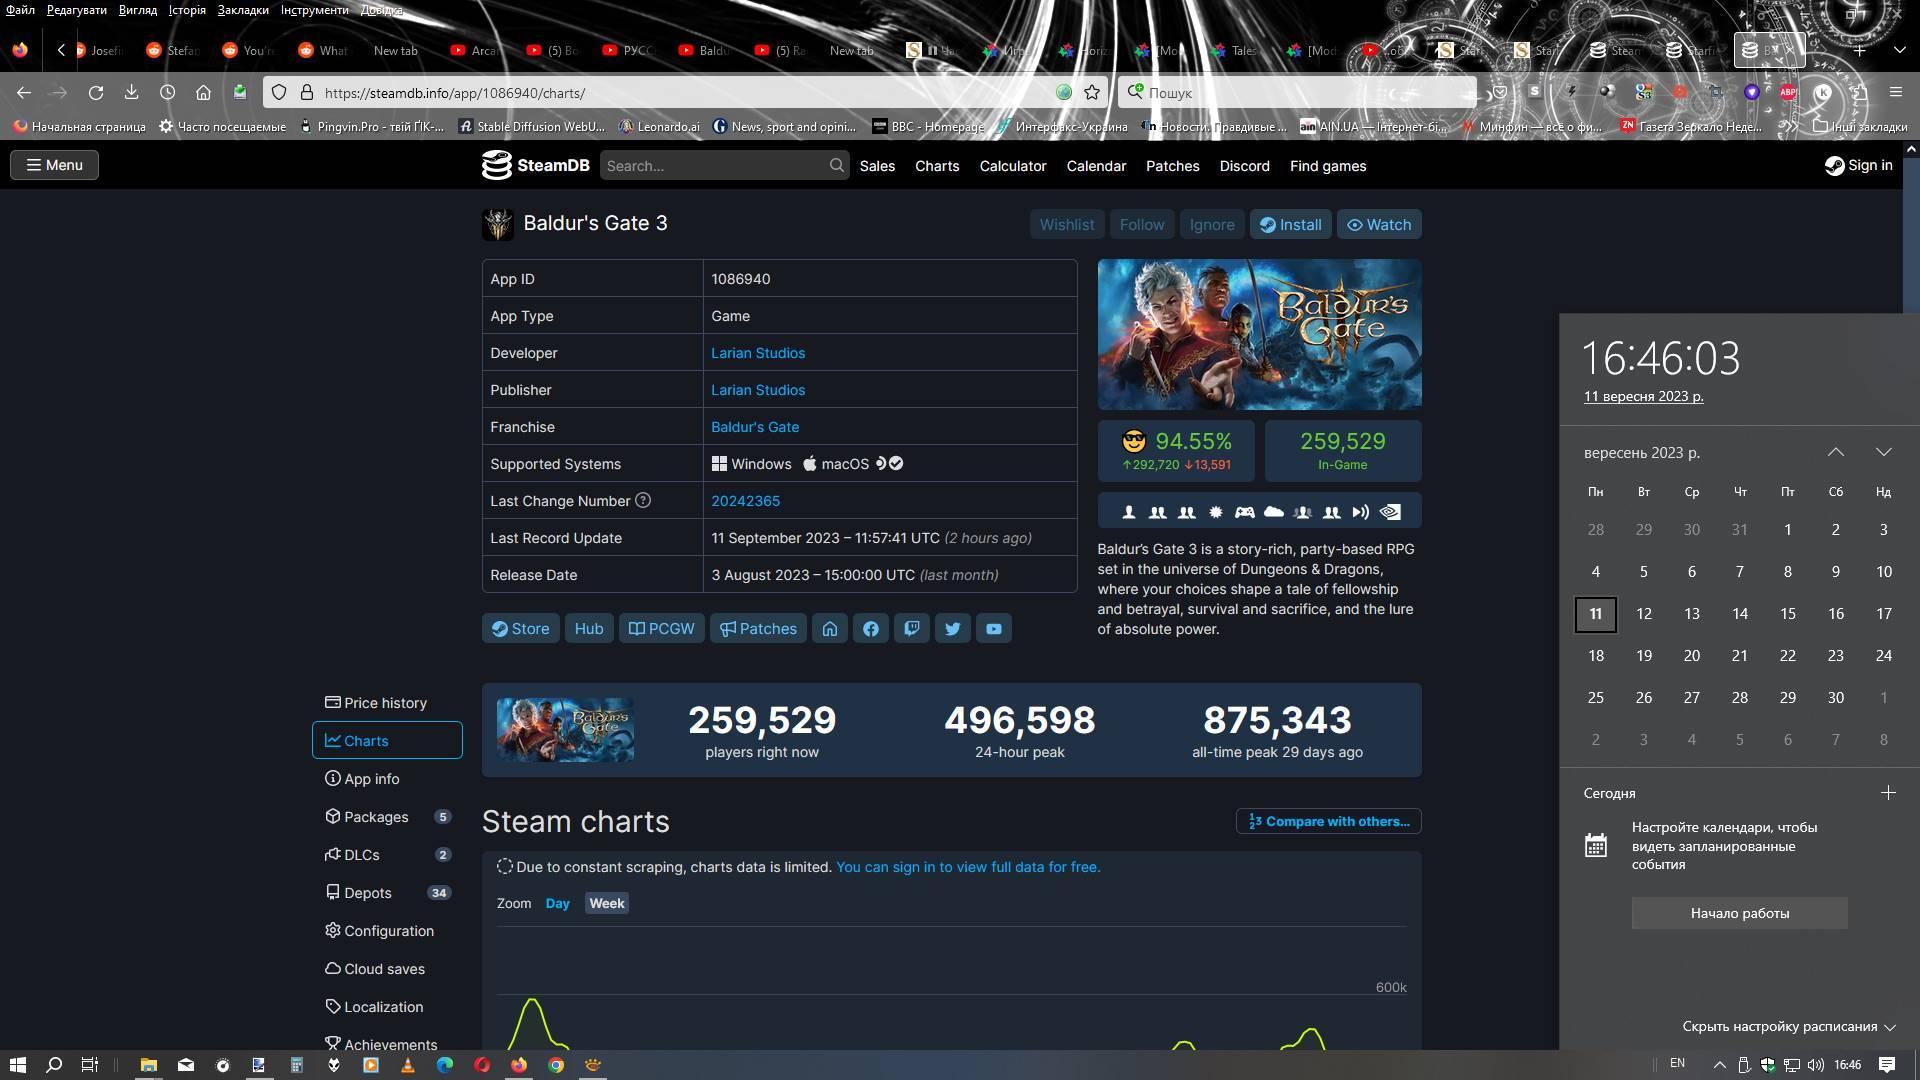Open Configuration in sidebar

pyautogui.click(x=387, y=931)
